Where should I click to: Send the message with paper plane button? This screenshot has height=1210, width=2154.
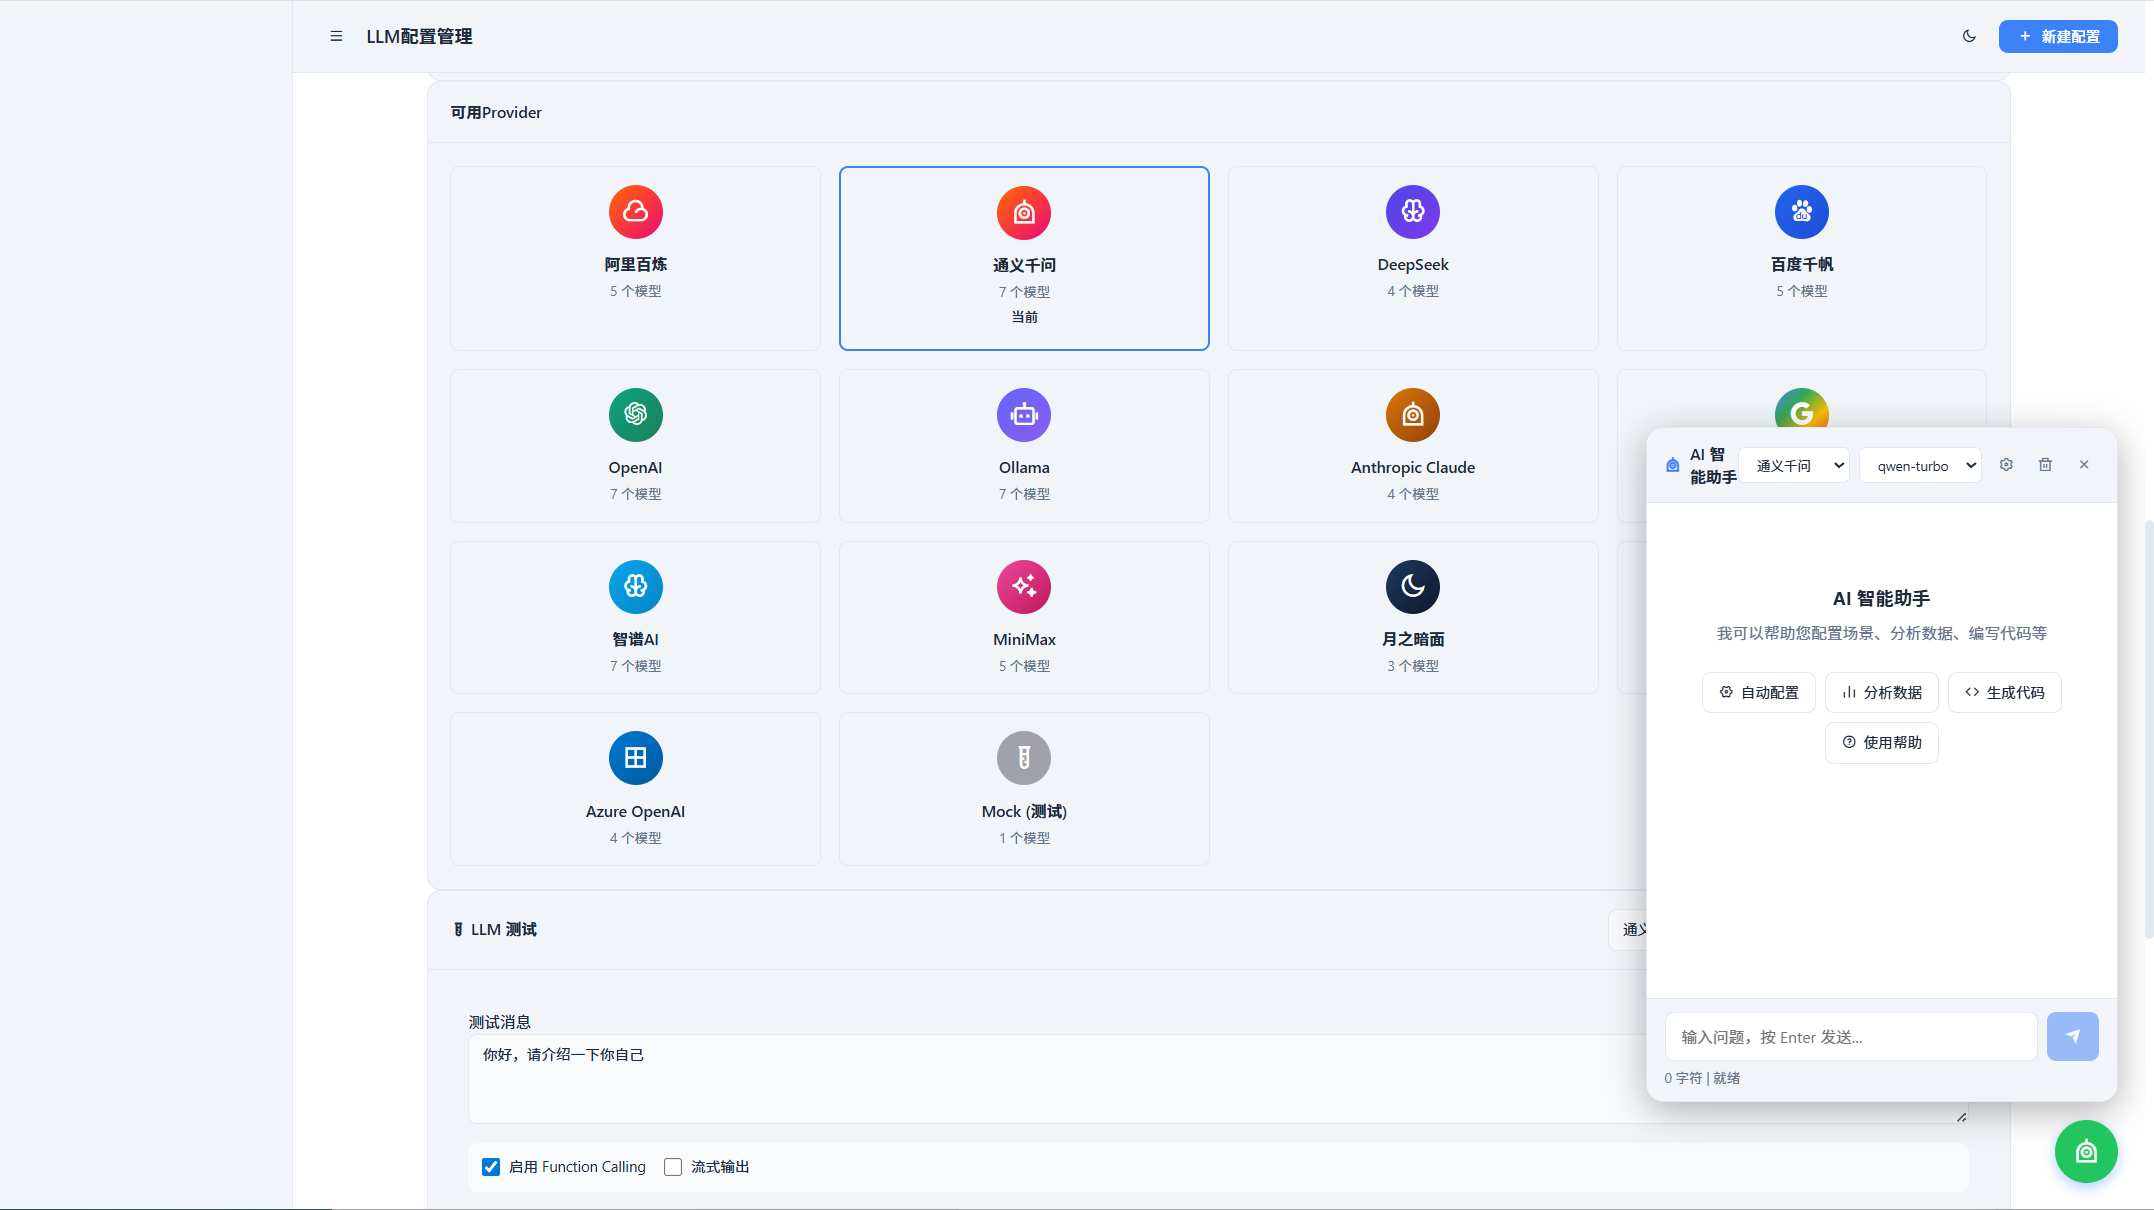pyautogui.click(x=2073, y=1037)
